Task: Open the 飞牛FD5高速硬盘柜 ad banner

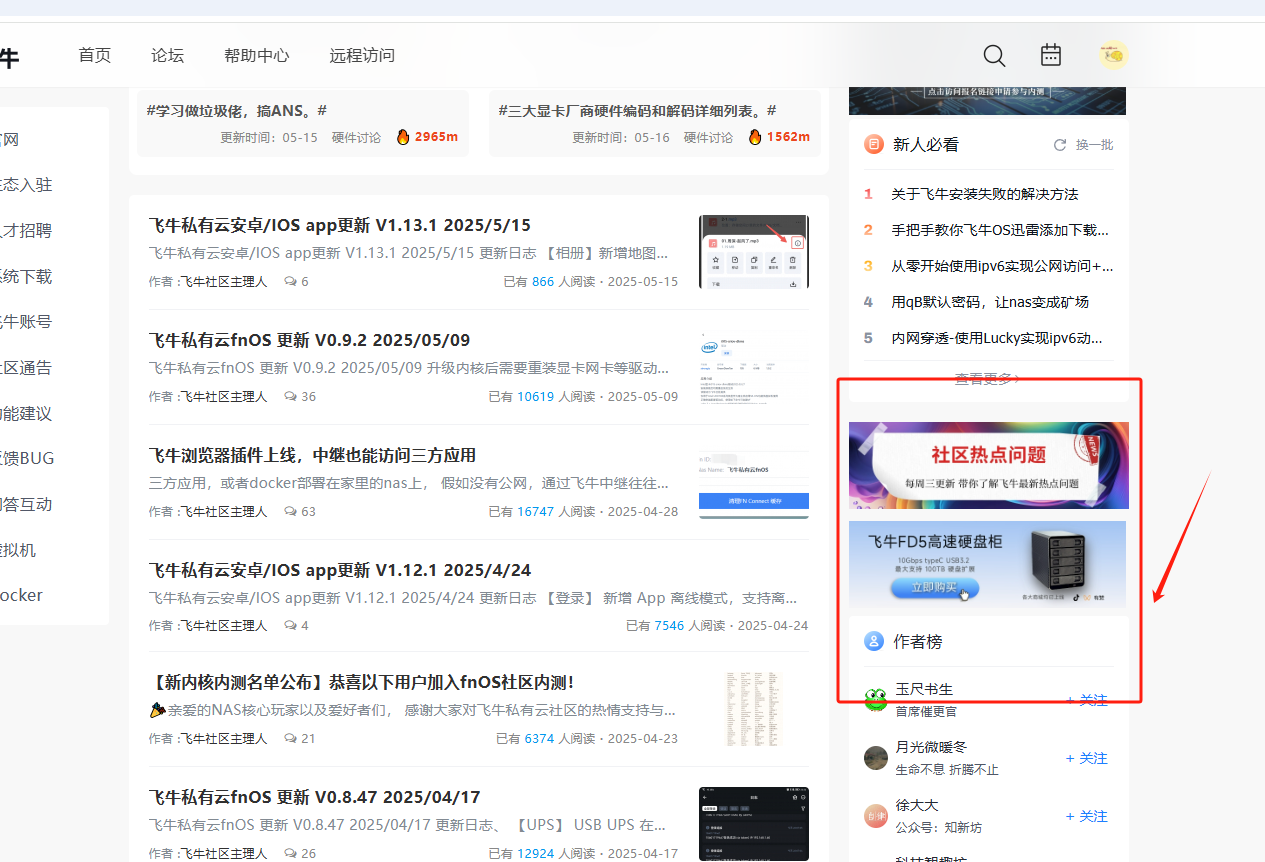Action: pos(987,564)
